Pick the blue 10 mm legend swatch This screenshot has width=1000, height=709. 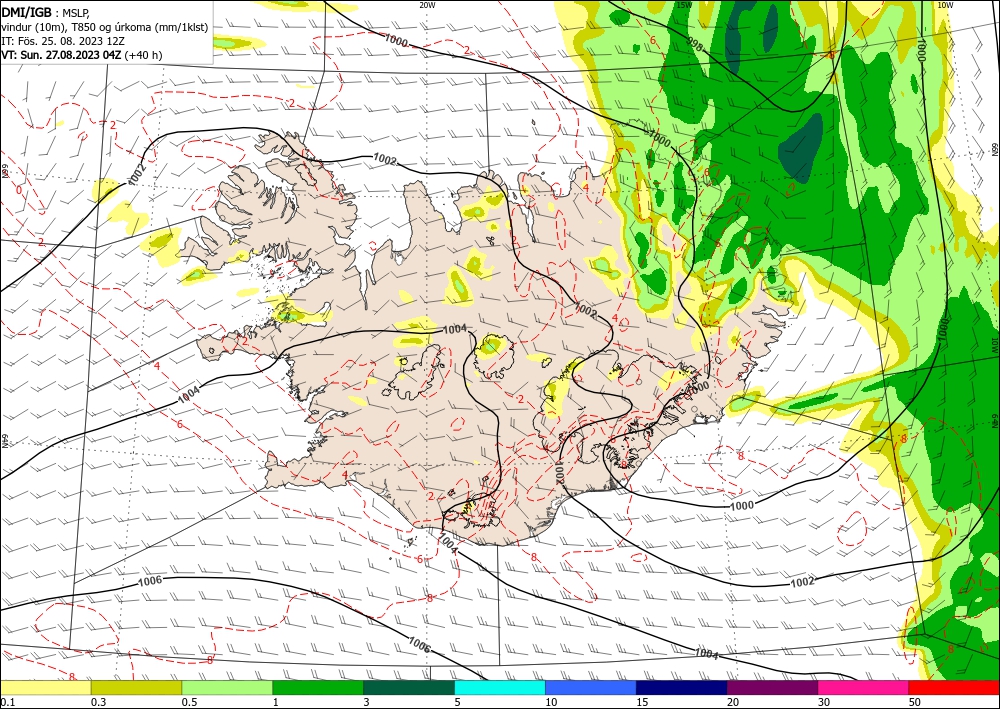(591, 687)
